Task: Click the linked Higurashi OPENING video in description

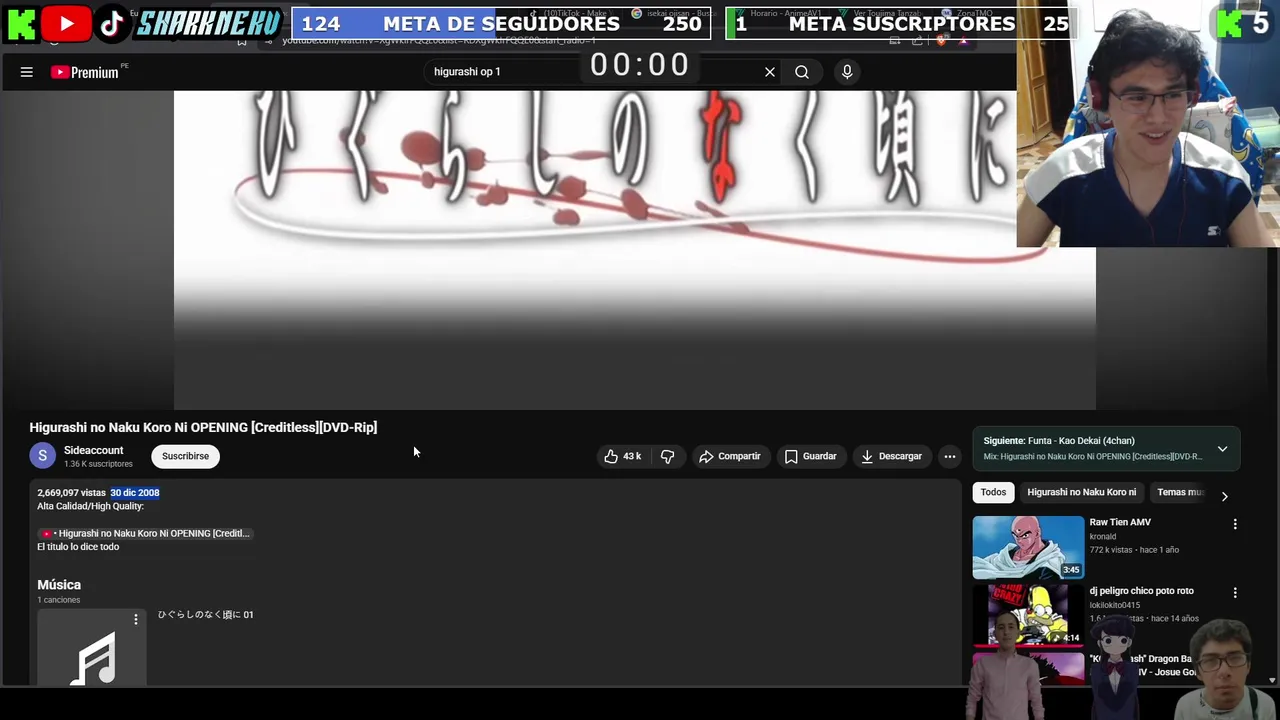Action: pyautogui.click(x=146, y=533)
